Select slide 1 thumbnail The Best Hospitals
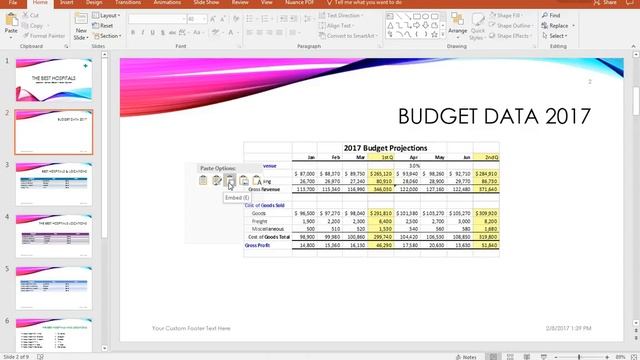640x360 pixels. tap(54, 80)
